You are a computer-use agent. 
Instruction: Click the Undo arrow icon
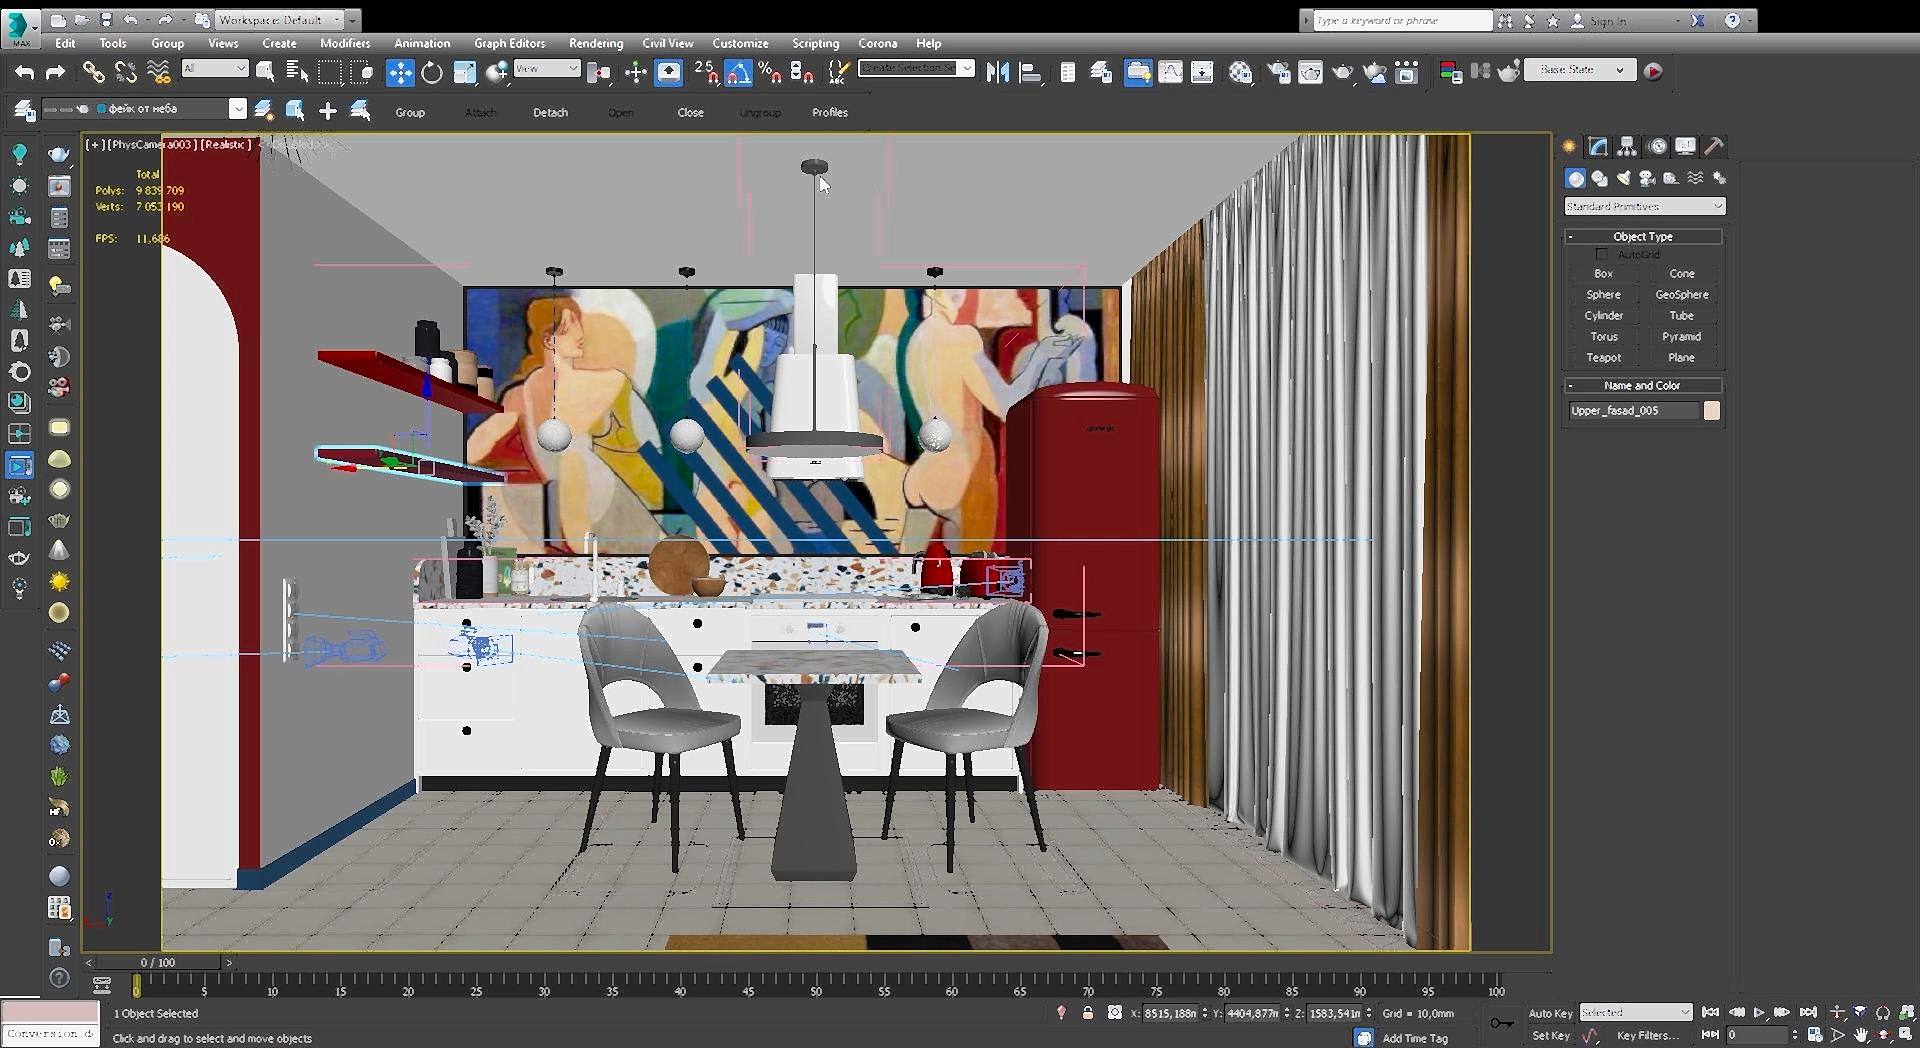[24, 72]
